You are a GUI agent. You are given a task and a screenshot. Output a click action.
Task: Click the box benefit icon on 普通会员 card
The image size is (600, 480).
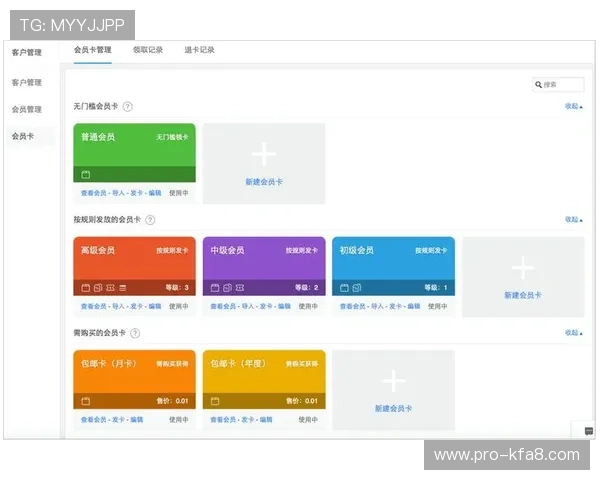point(86,175)
